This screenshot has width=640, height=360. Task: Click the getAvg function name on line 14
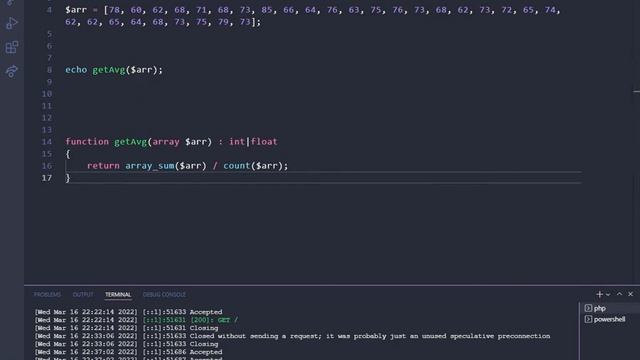pyautogui.click(x=130, y=142)
